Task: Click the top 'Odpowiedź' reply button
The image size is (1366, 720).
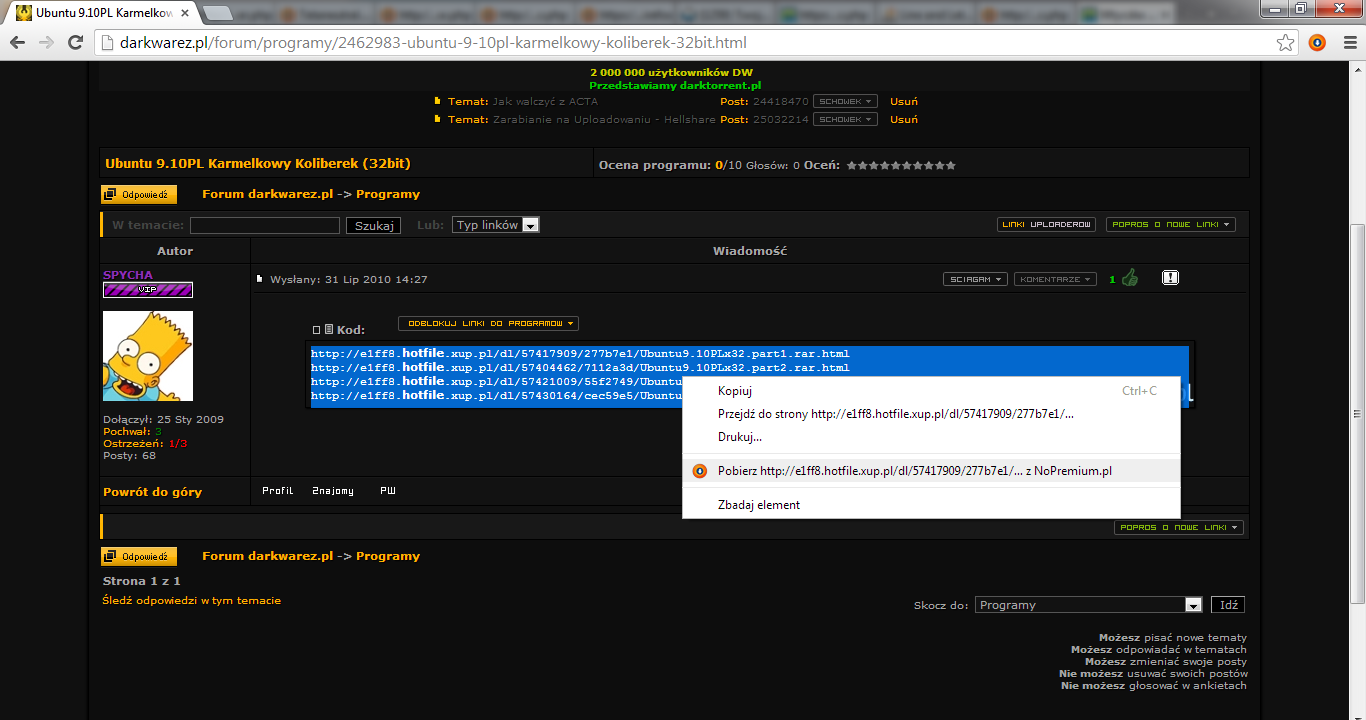Action: (139, 195)
